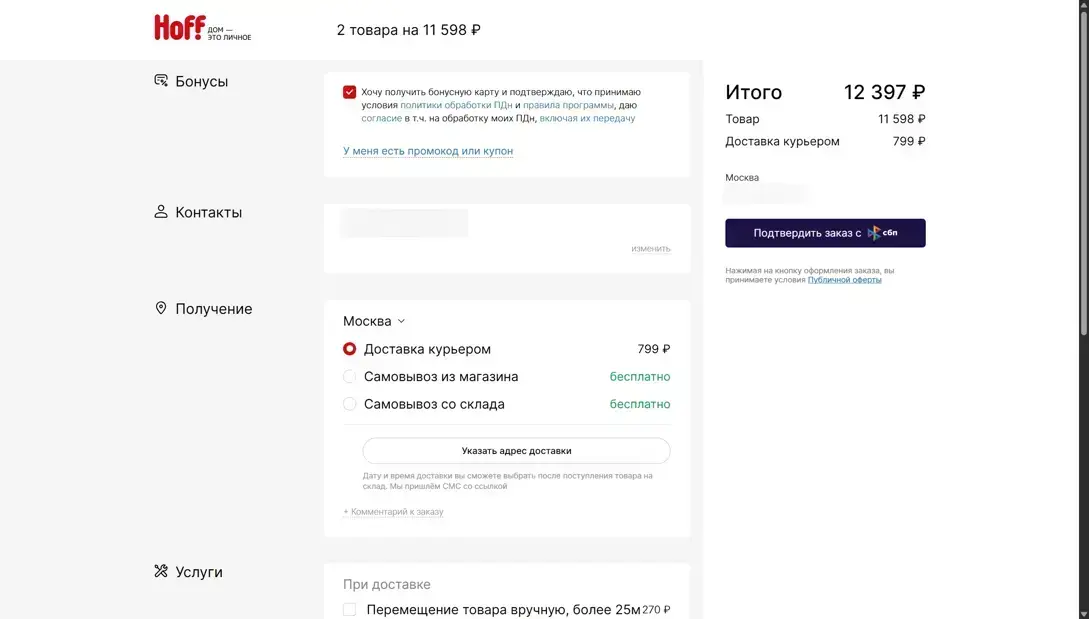Choose Самовывоз со склада option
1089x619 pixels.
[x=350, y=404]
